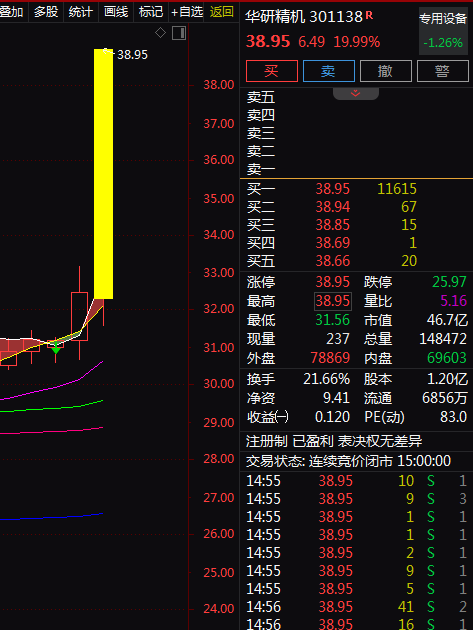Click the 30.00 price axis label
Viewport: 473px width, 630px height.
tap(219, 384)
